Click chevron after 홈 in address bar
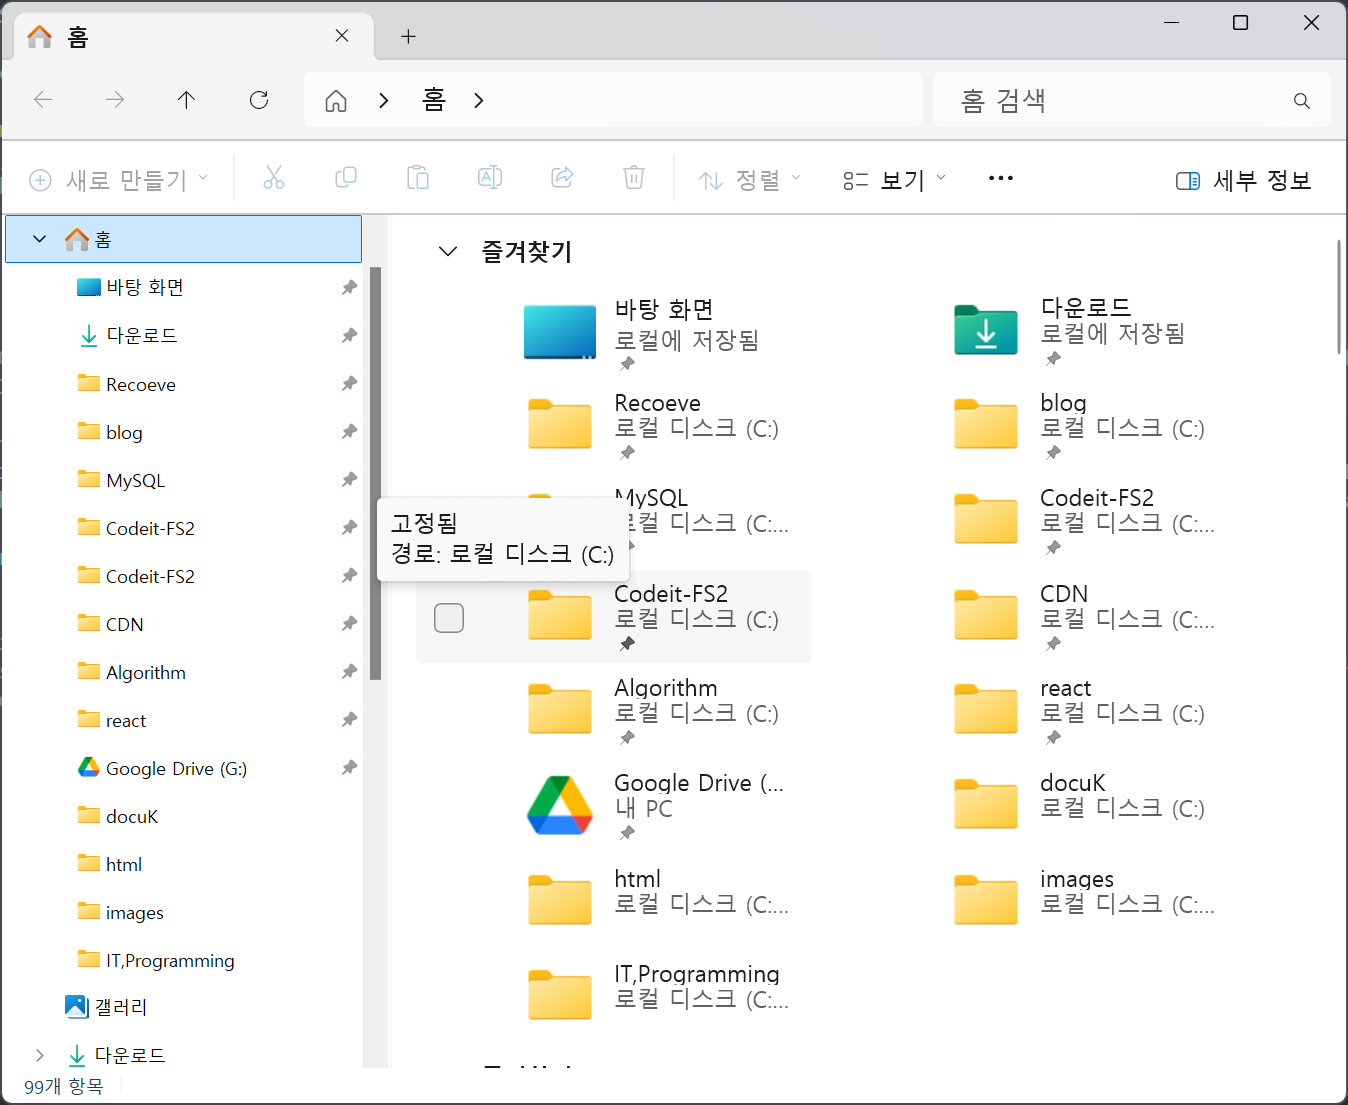The image size is (1348, 1105). coord(479,101)
